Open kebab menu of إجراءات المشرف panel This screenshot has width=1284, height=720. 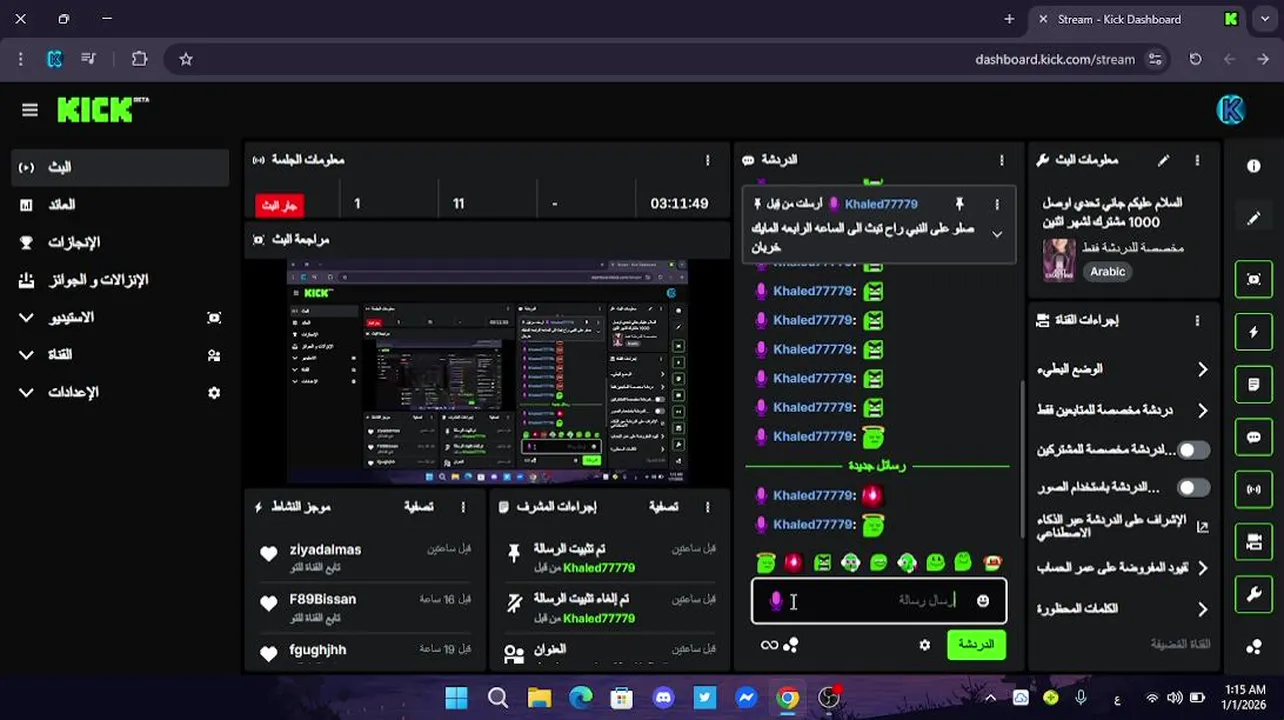(707, 507)
